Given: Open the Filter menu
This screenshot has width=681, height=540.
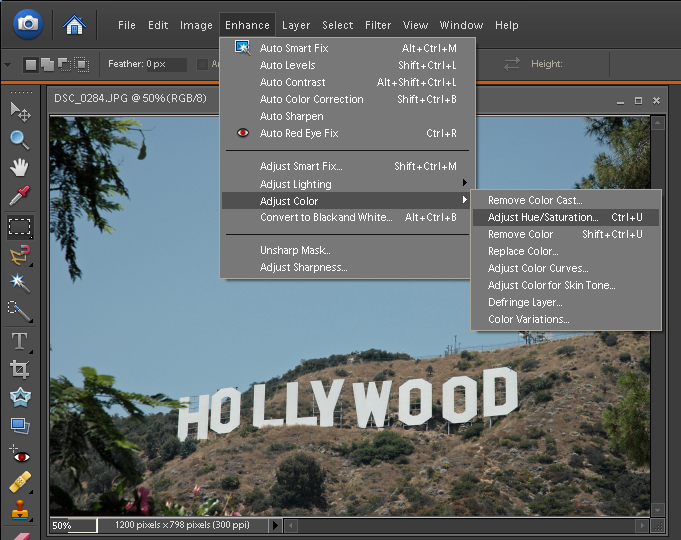Looking at the screenshot, I should (377, 25).
